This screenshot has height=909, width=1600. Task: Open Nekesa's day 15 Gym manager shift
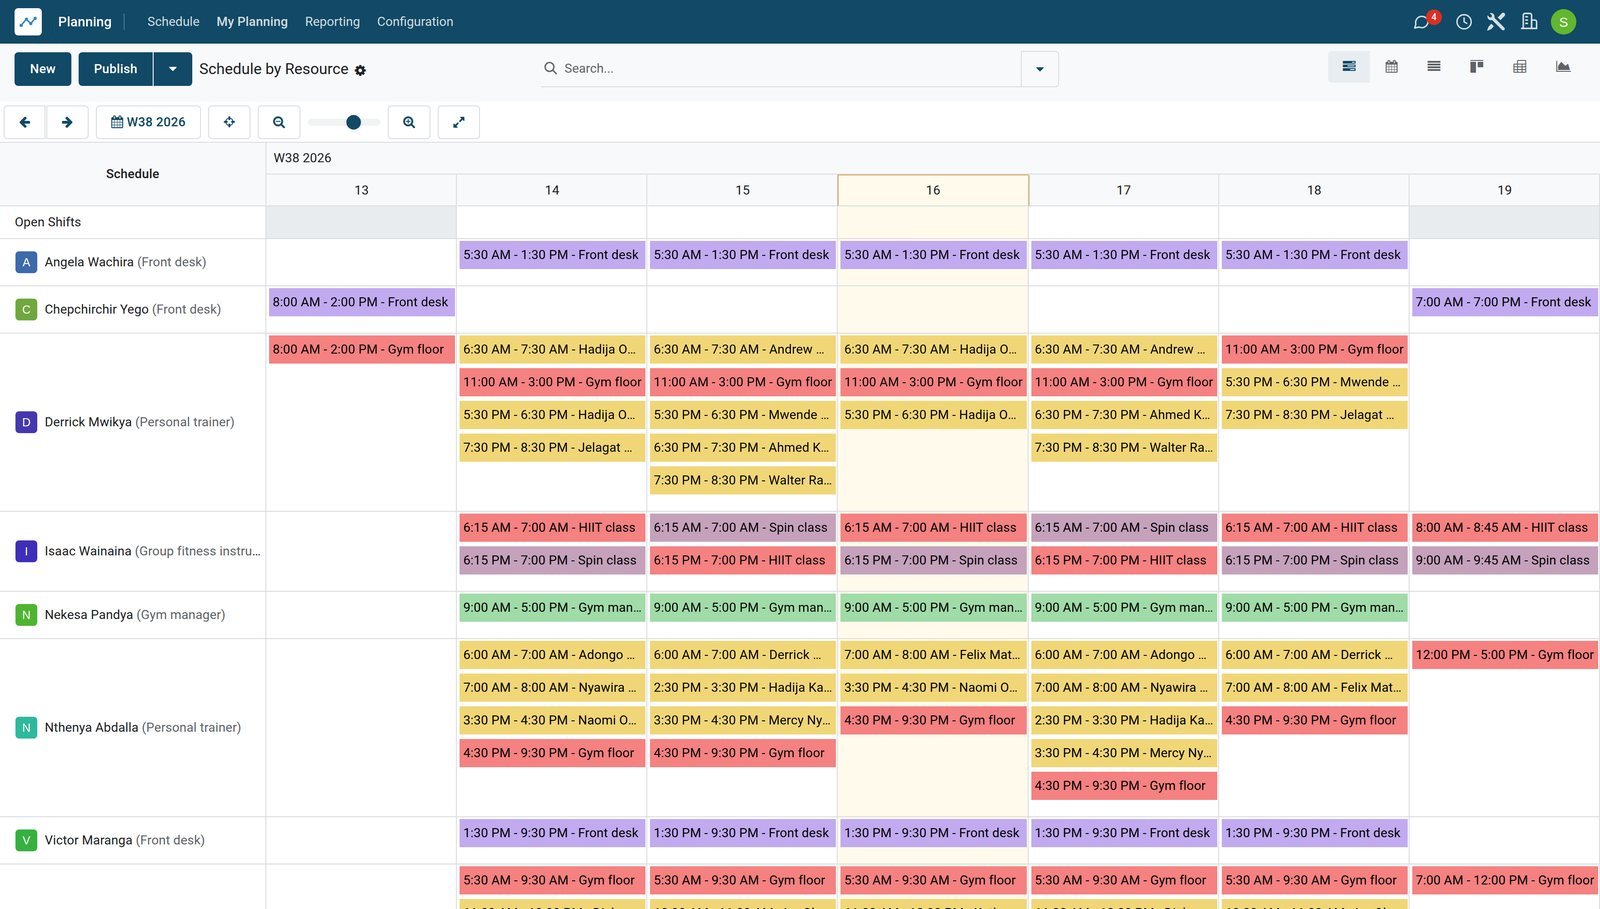(x=742, y=608)
